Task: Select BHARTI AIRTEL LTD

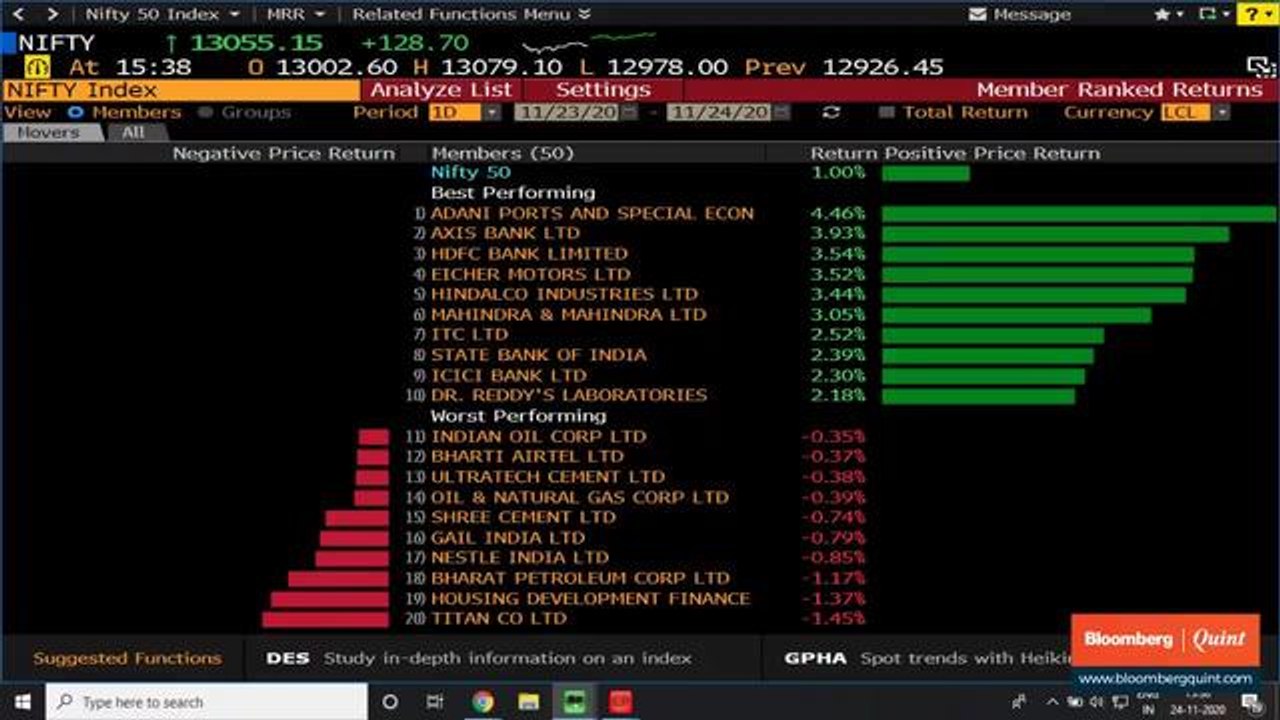Action: [527, 456]
